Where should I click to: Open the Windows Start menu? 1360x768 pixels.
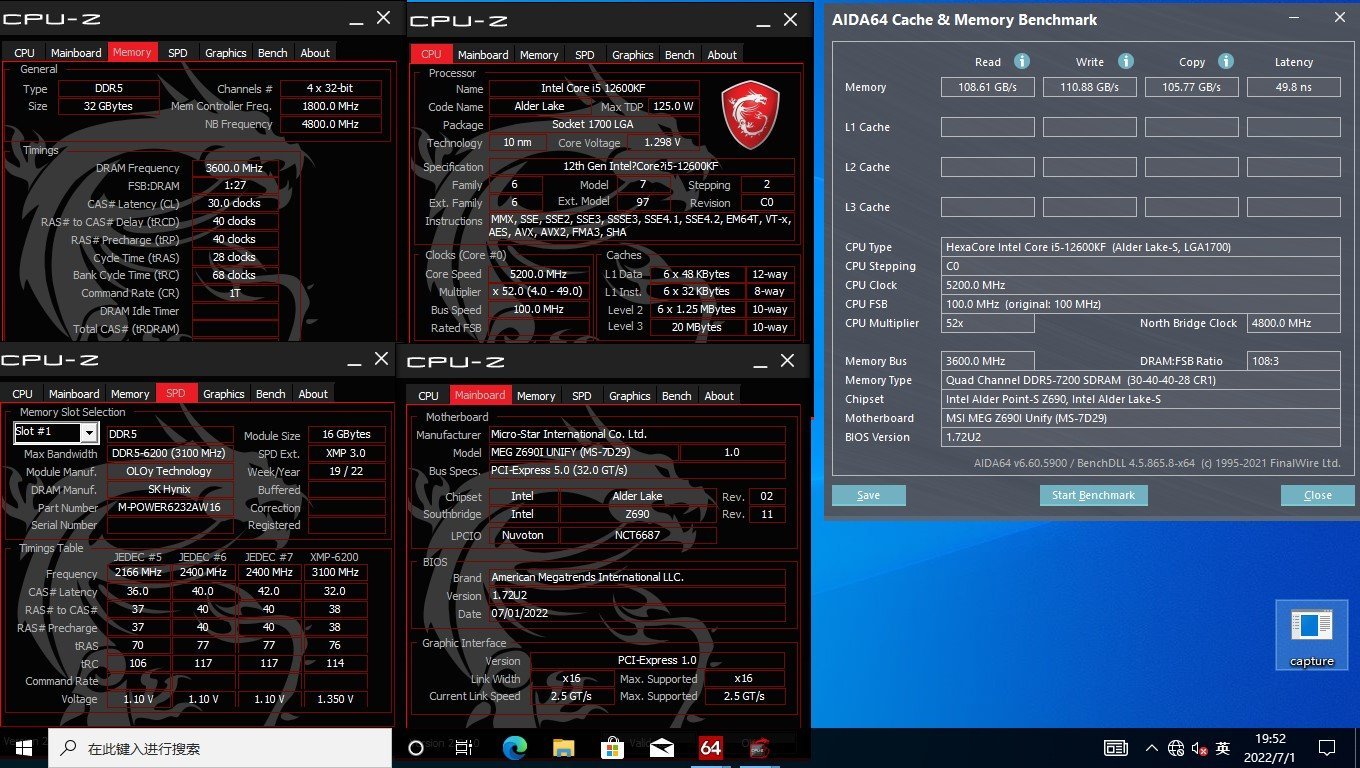[24, 747]
